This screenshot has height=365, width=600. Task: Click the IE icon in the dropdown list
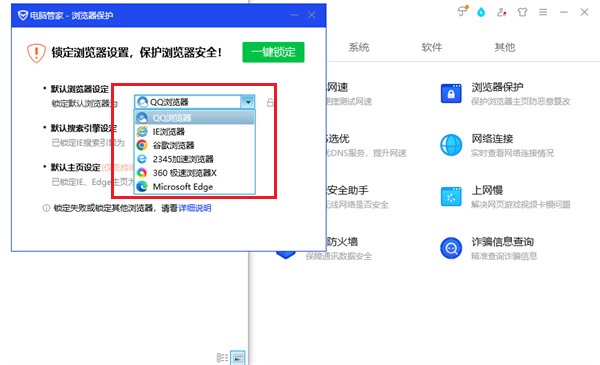[142, 131]
